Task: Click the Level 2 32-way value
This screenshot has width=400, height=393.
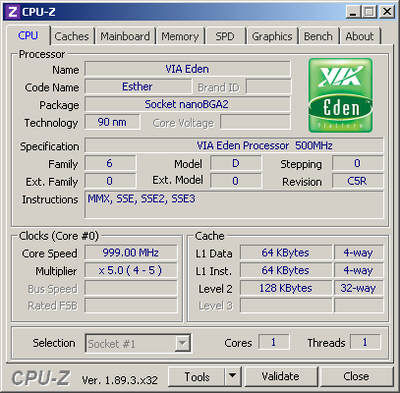Action: [x=359, y=288]
